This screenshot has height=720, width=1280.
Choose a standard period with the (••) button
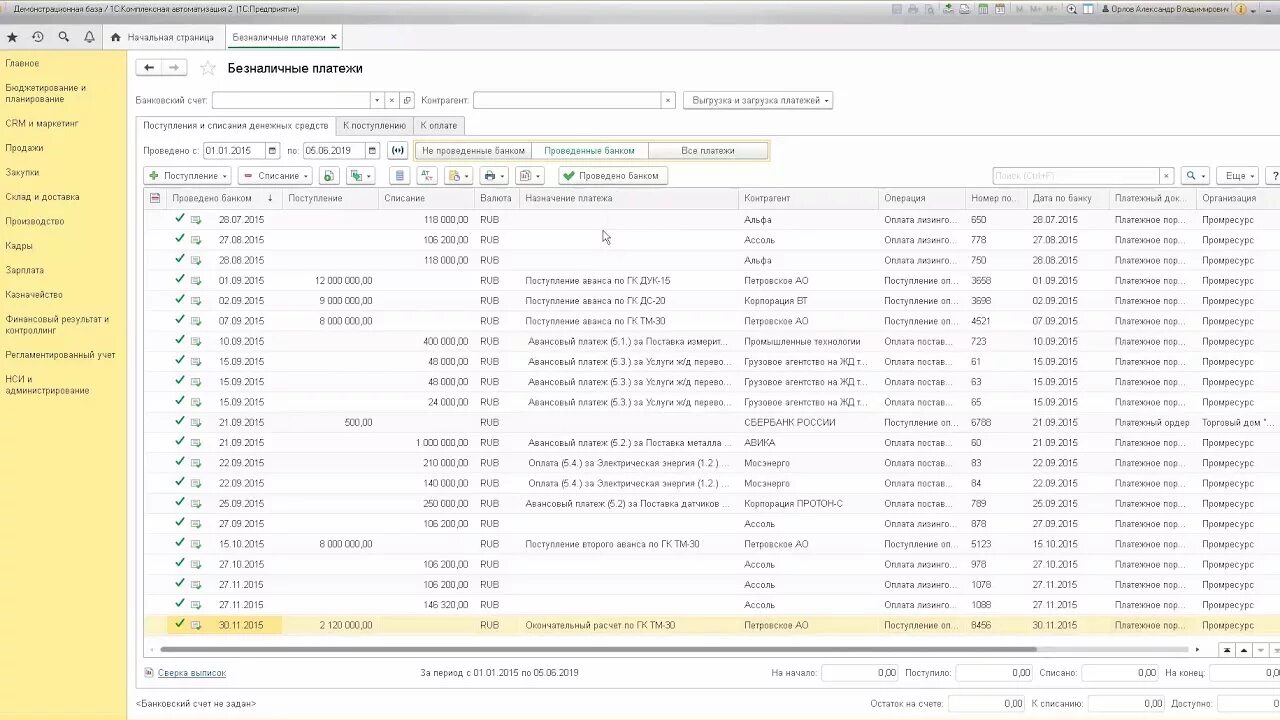point(398,150)
